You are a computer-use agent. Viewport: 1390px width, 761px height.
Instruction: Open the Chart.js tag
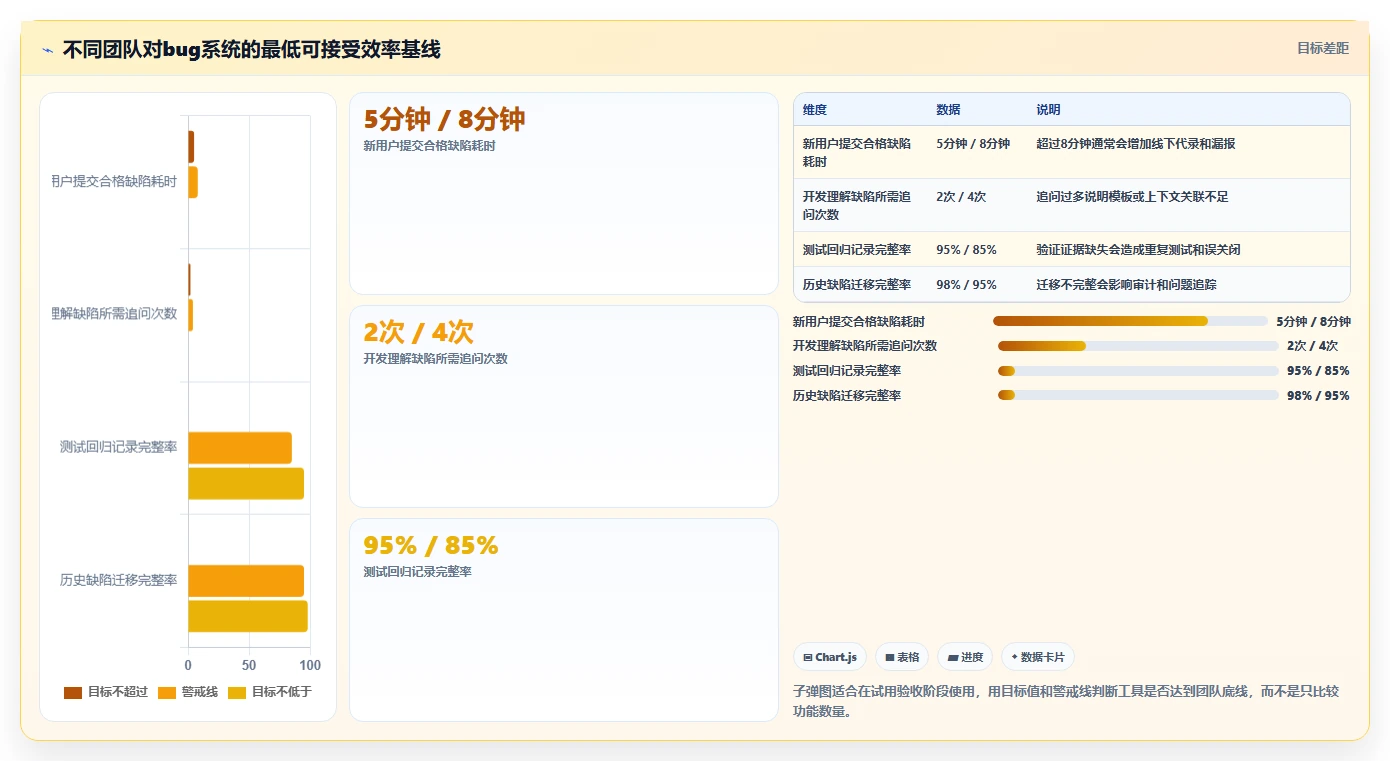(x=830, y=657)
